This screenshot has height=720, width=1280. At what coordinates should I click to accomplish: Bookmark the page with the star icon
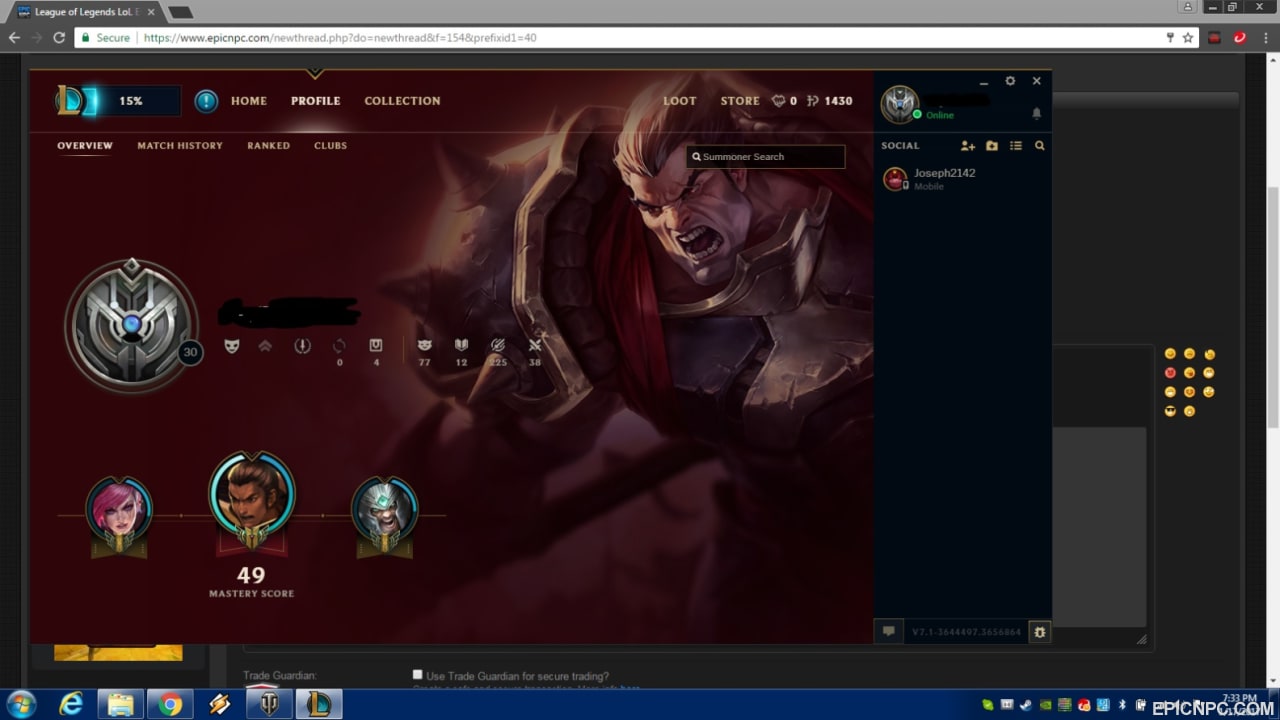point(1188,38)
